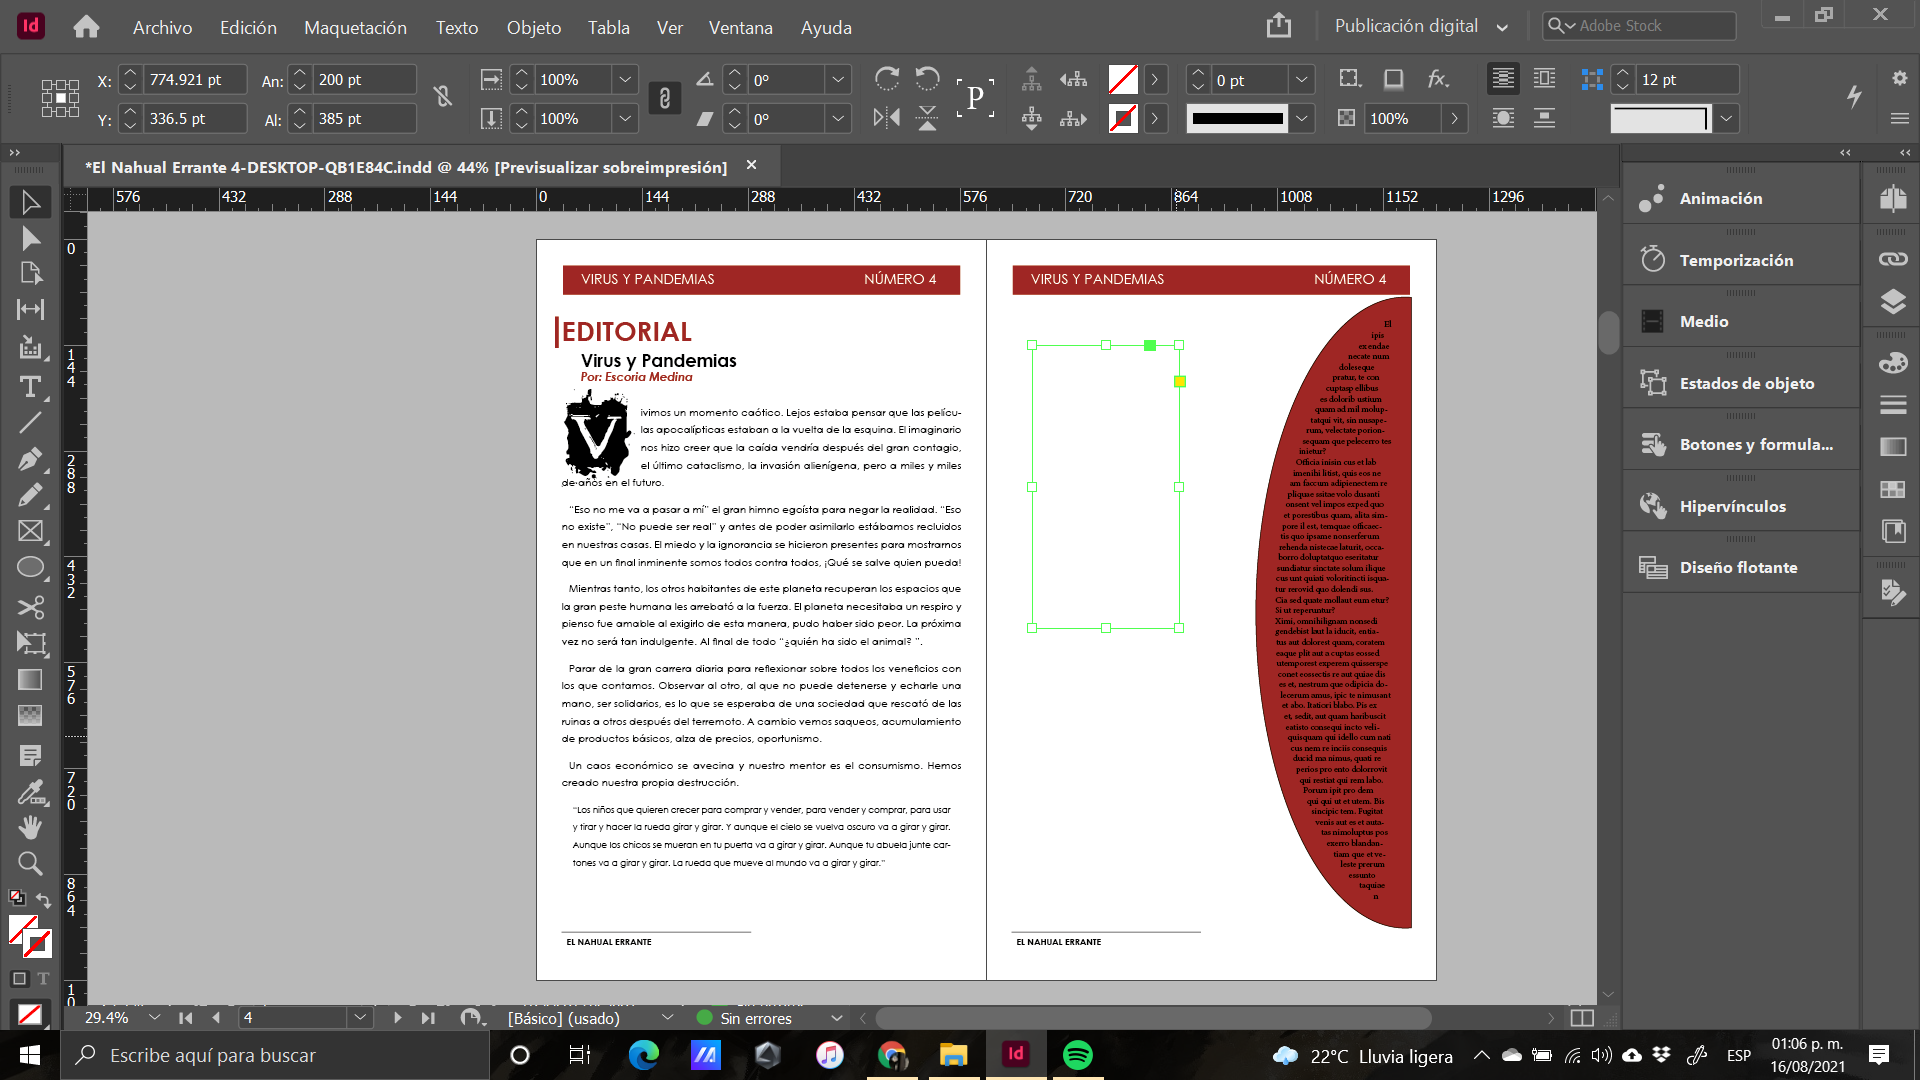Select the Hand tool
Screen dimensions: 1920x1080
[30, 827]
